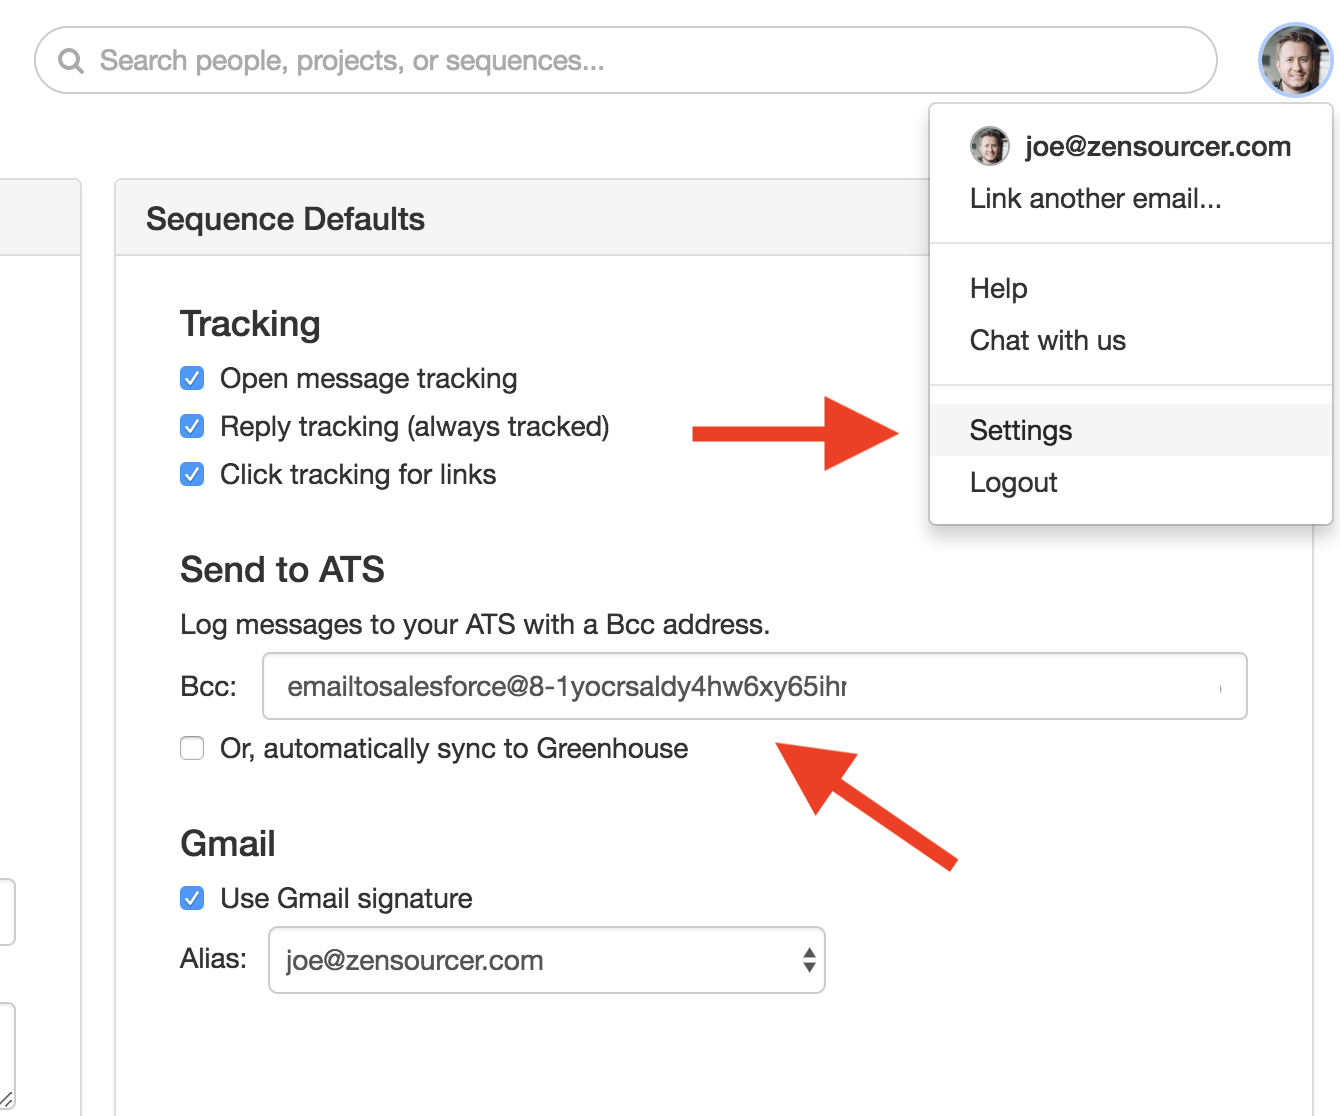1340x1116 pixels.
Task: Uncheck Click tracking for links
Action: 192,474
